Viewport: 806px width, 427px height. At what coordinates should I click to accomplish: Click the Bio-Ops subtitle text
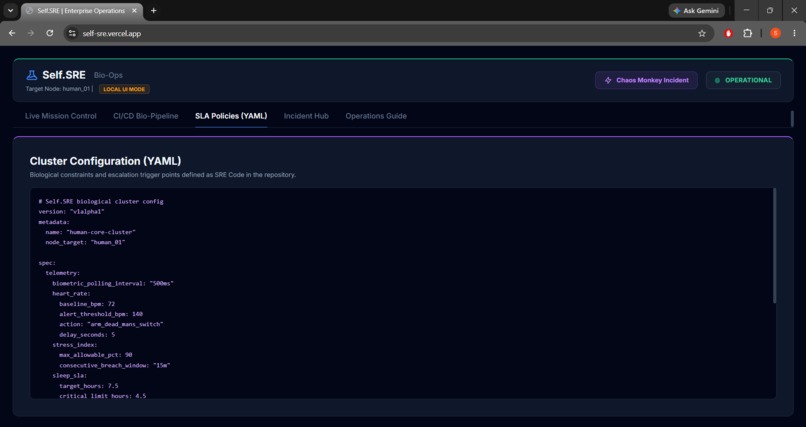tap(108, 76)
